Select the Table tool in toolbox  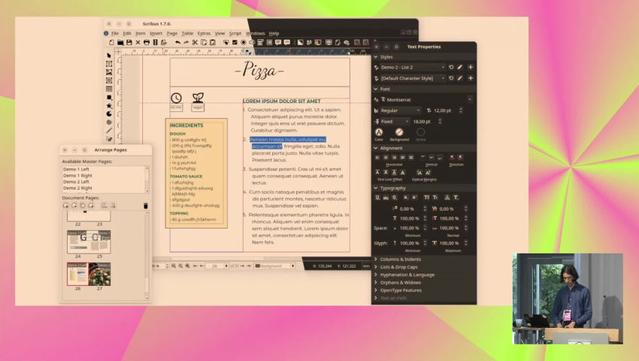[x=109, y=89]
